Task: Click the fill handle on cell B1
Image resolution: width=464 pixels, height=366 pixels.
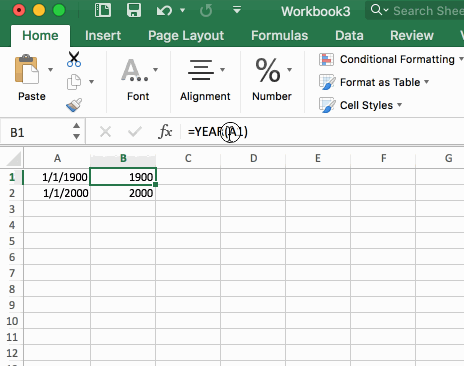Action: (x=155, y=184)
